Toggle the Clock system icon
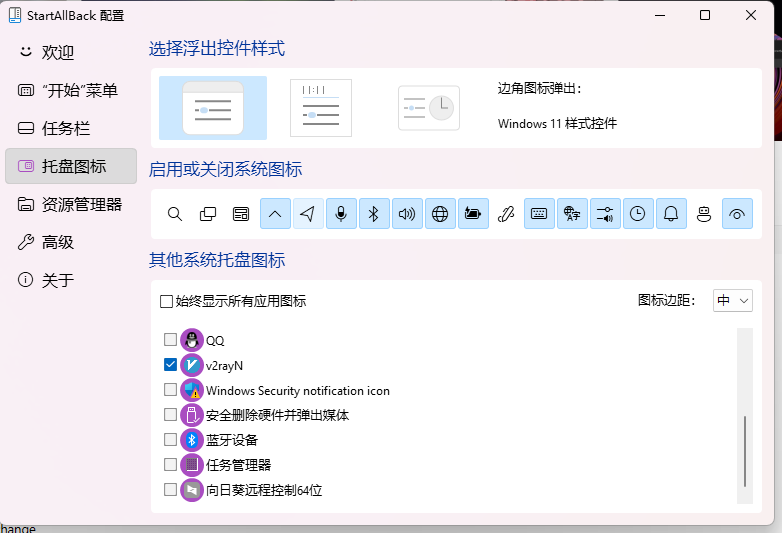This screenshot has width=782, height=533. [x=638, y=214]
